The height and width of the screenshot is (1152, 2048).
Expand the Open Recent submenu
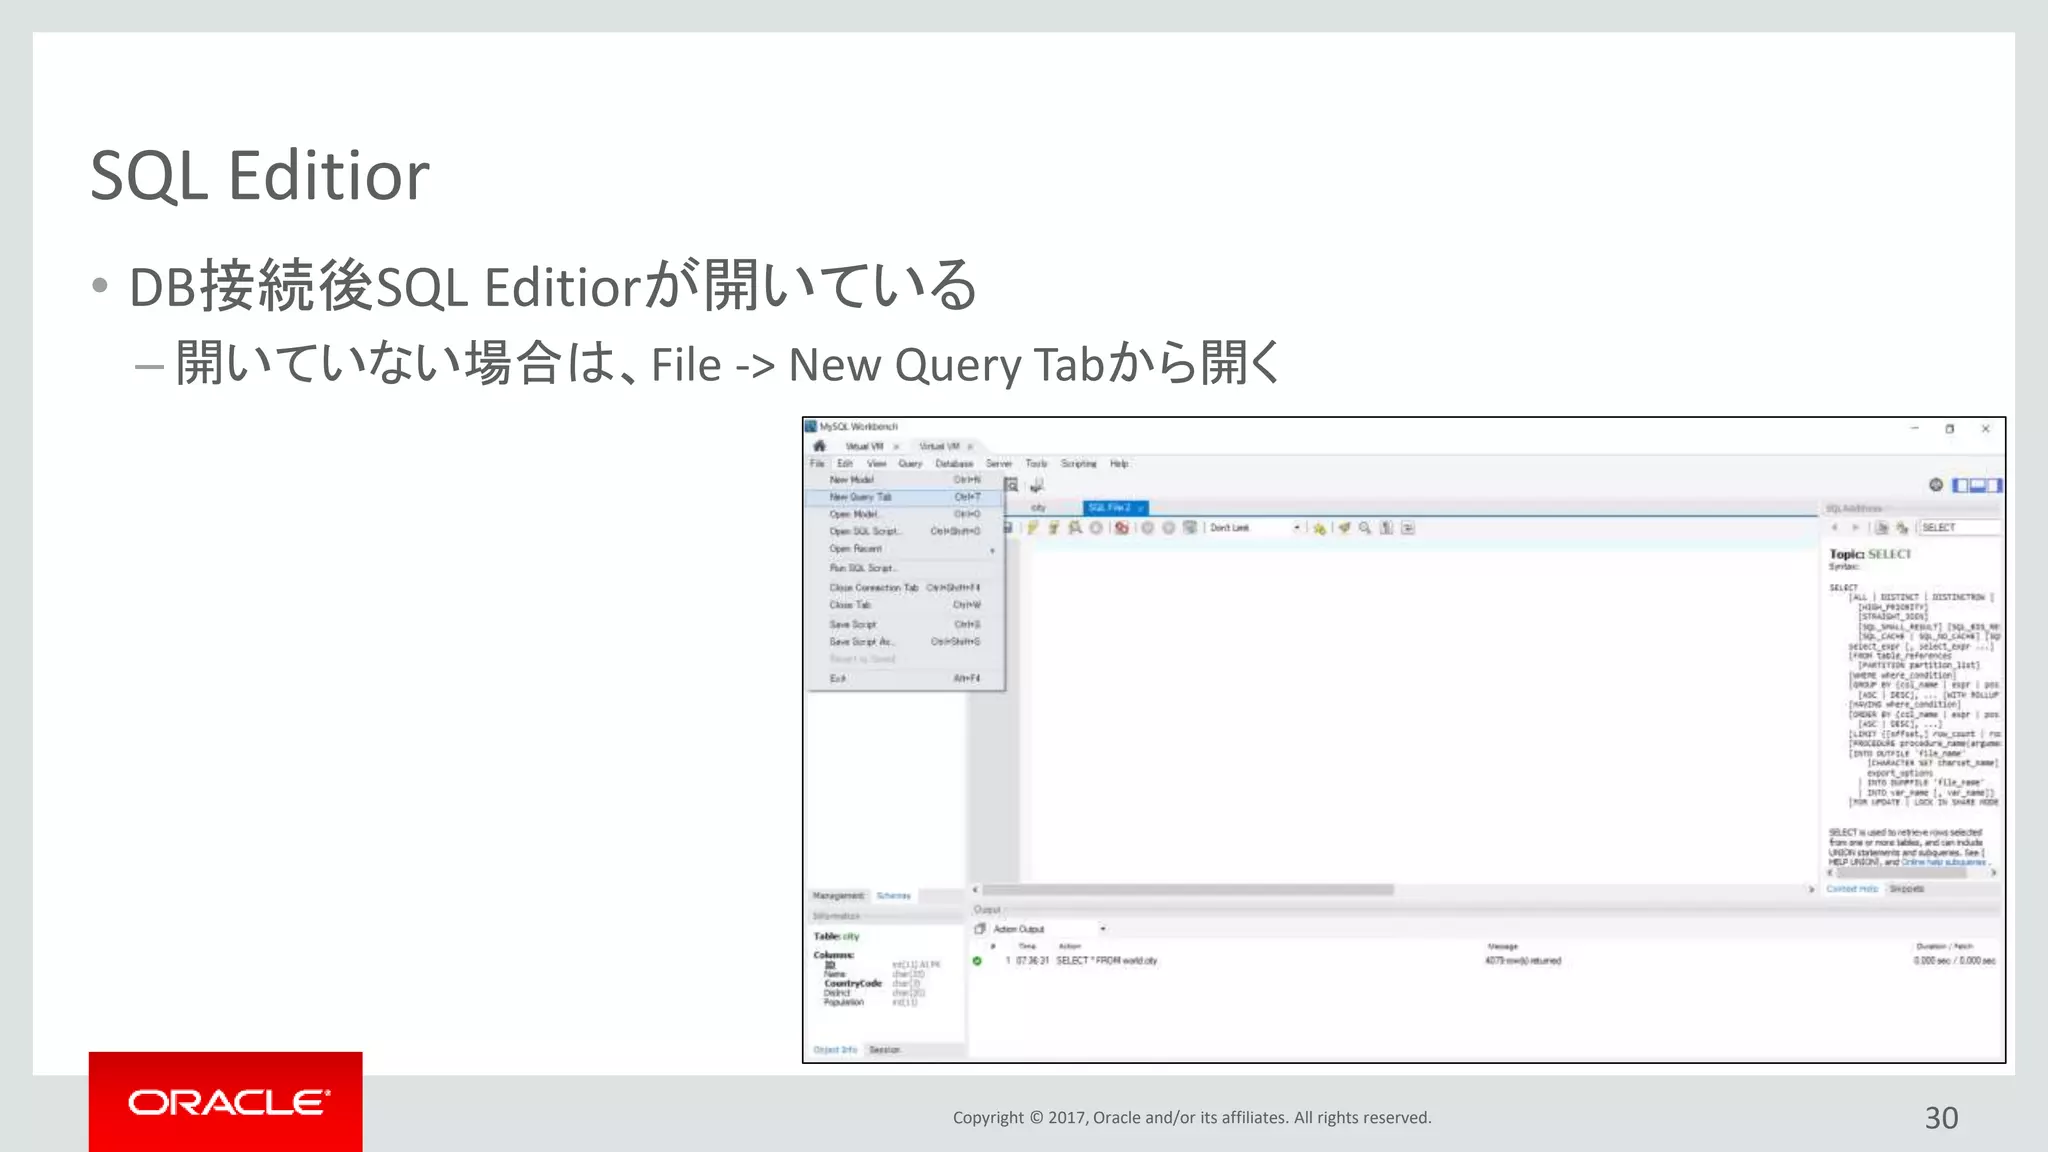pyautogui.click(x=905, y=549)
